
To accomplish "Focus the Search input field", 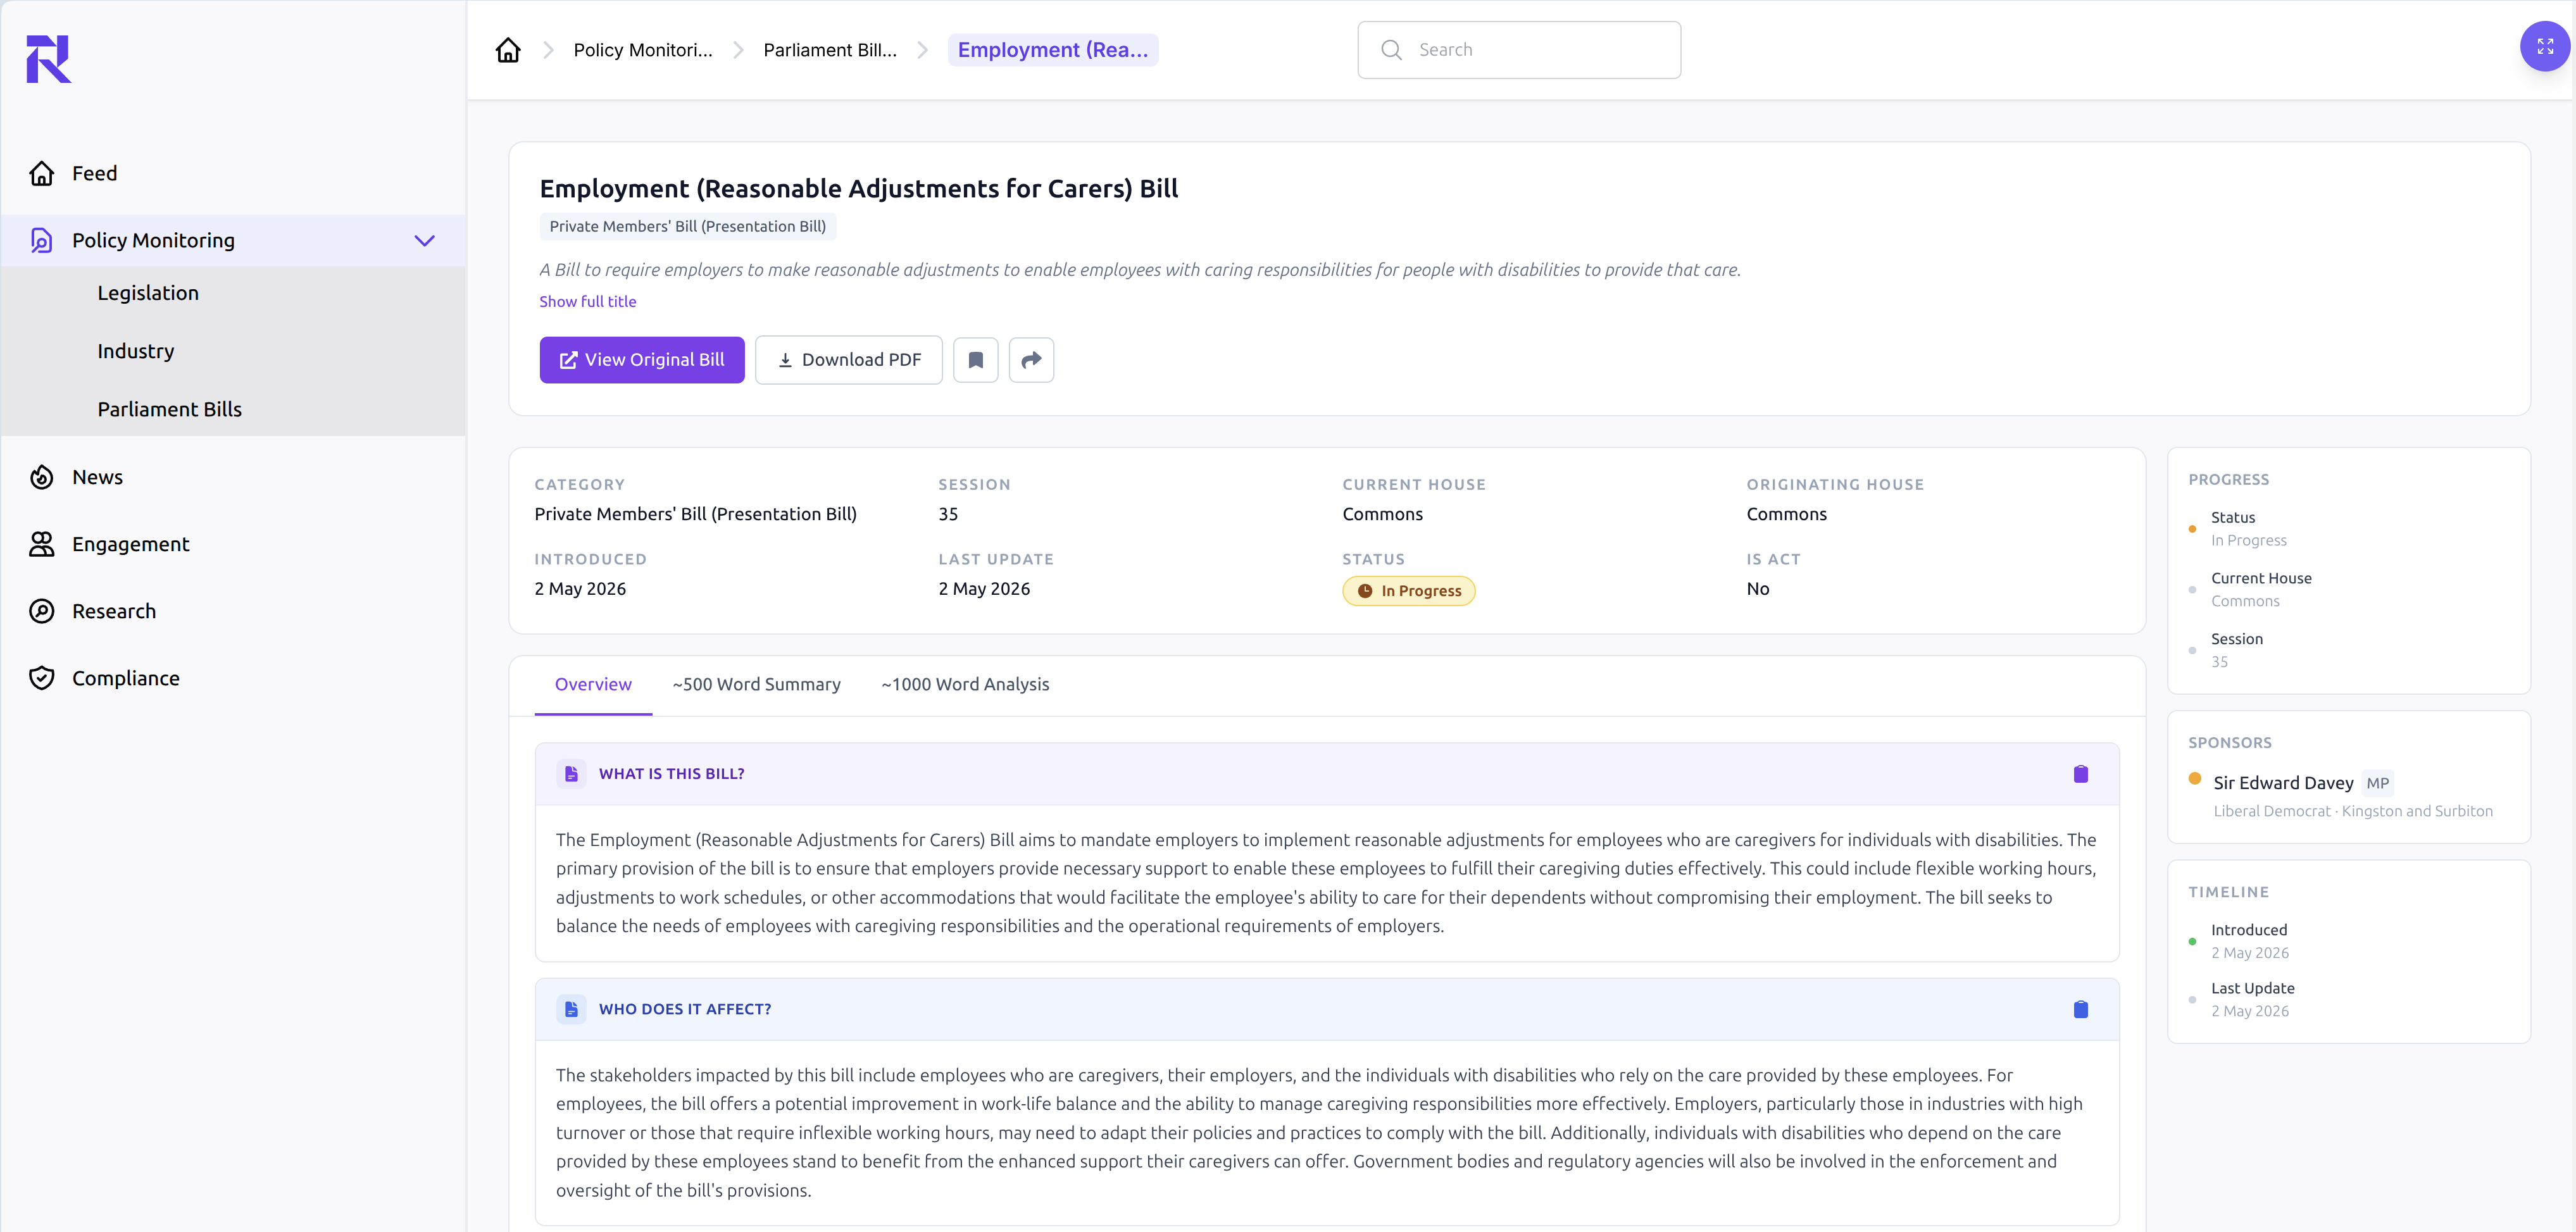I will click(1519, 50).
